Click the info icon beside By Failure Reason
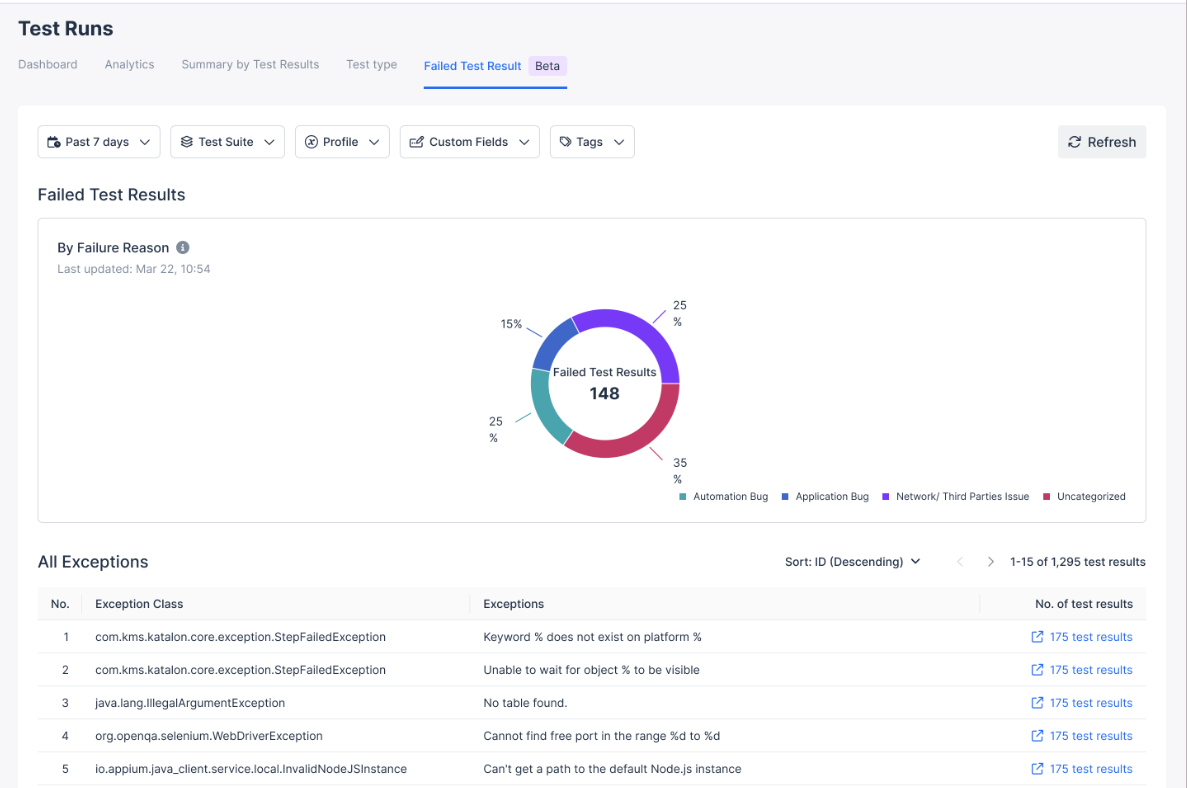Screen dimensions: 1187x788 click(183, 248)
